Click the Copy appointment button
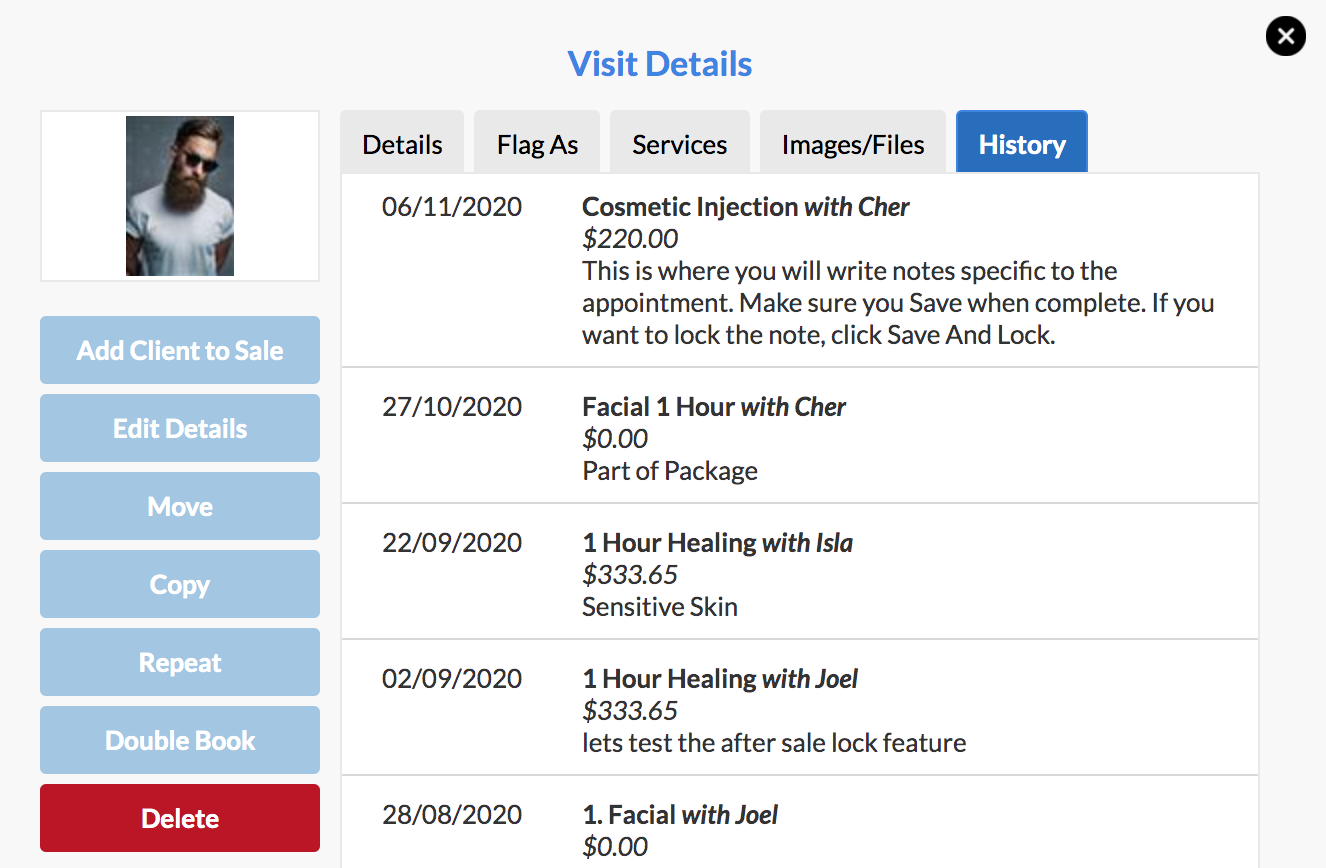Viewport: 1326px width, 868px height. [180, 584]
